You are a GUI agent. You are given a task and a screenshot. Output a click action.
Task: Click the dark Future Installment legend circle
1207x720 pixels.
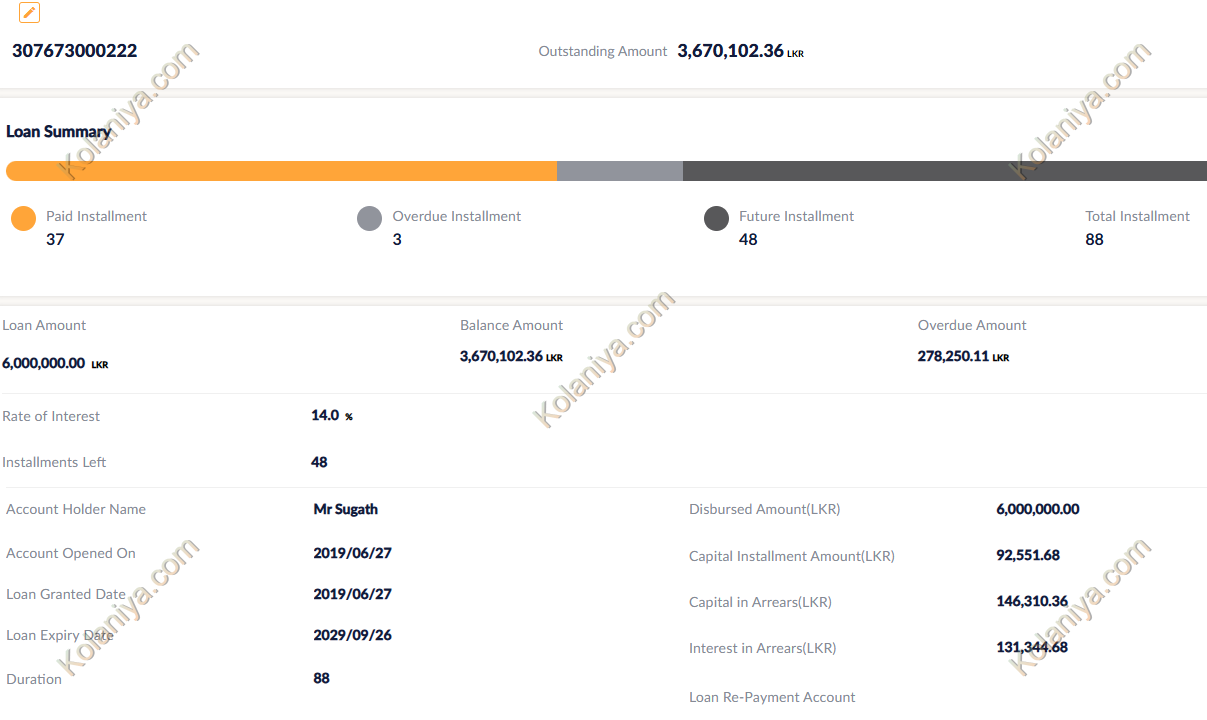[716, 219]
